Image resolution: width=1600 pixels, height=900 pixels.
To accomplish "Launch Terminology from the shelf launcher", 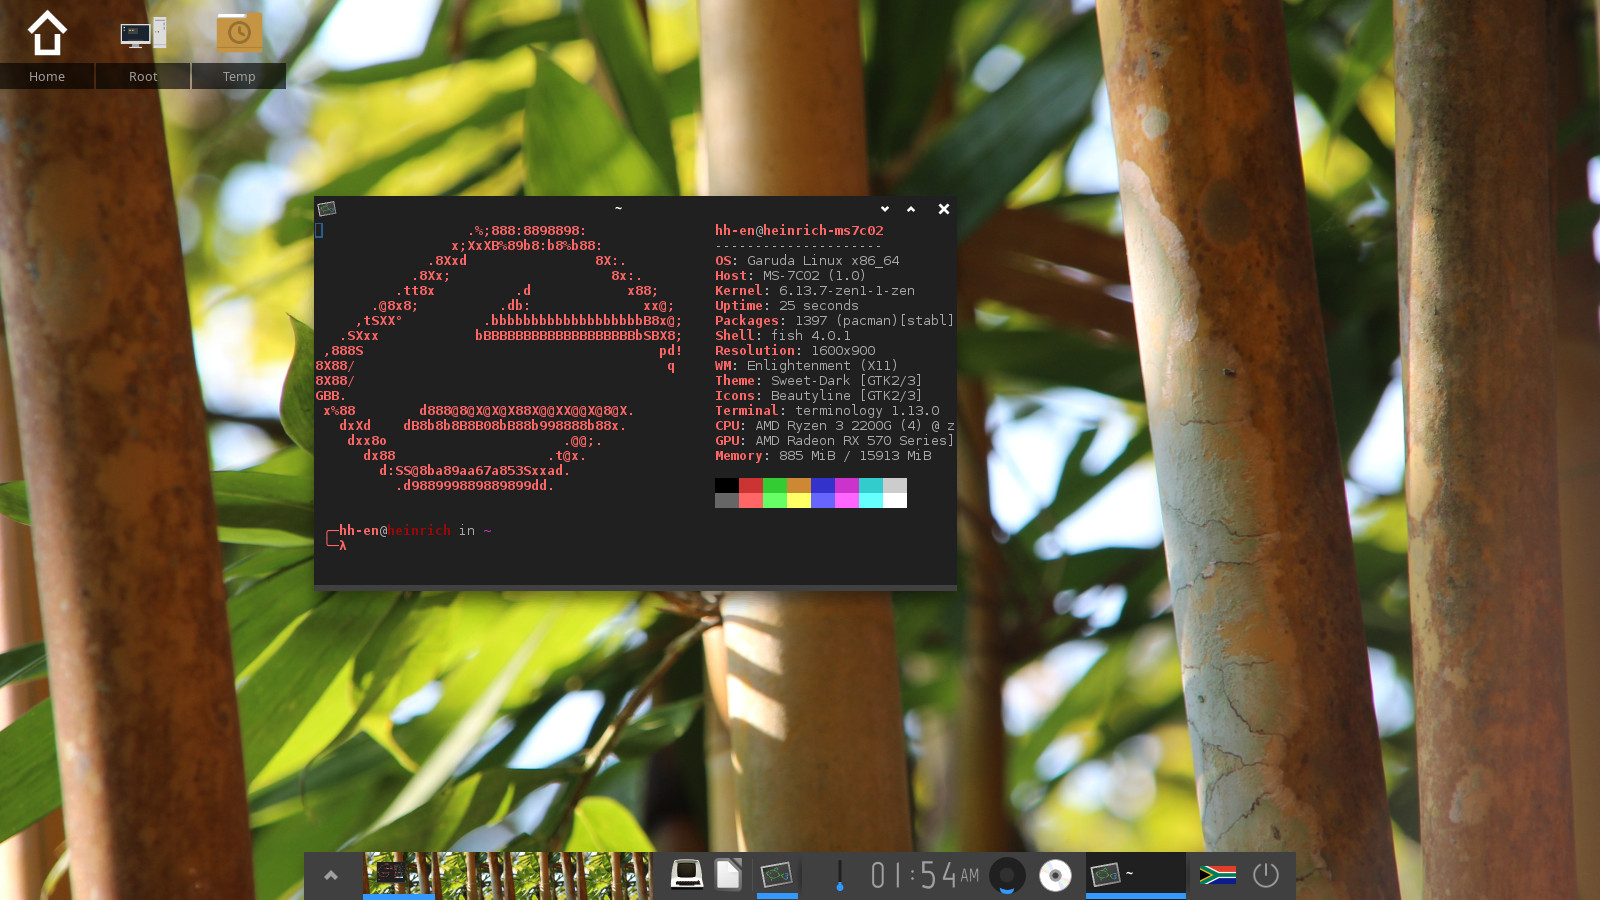I will [777, 875].
